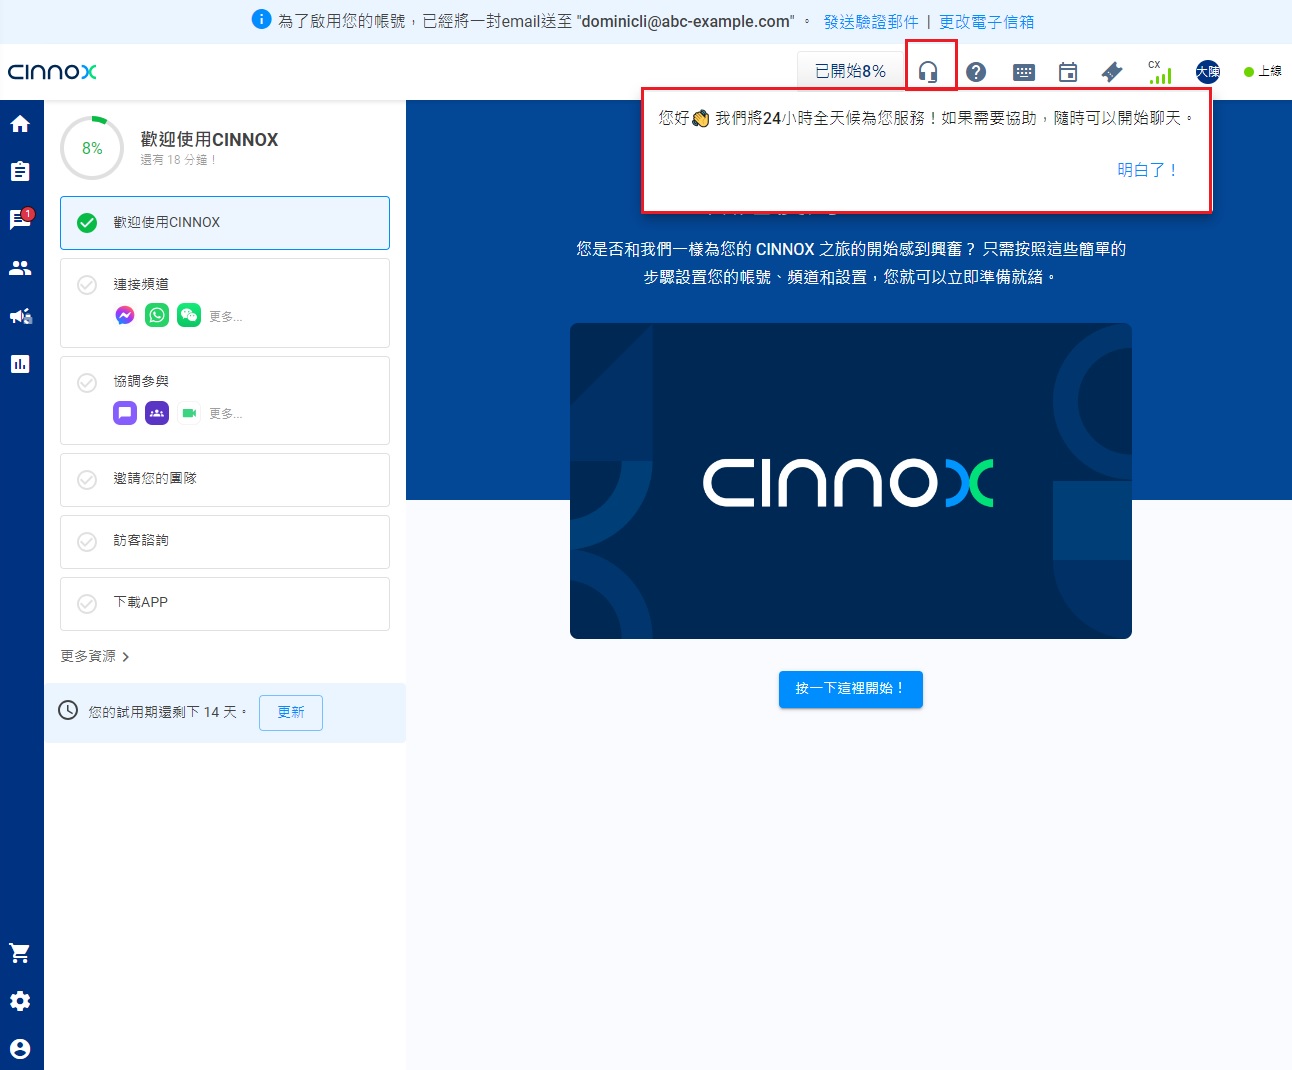Click the purple chat bubble icon
The image size is (1292, 1070).
125,413
